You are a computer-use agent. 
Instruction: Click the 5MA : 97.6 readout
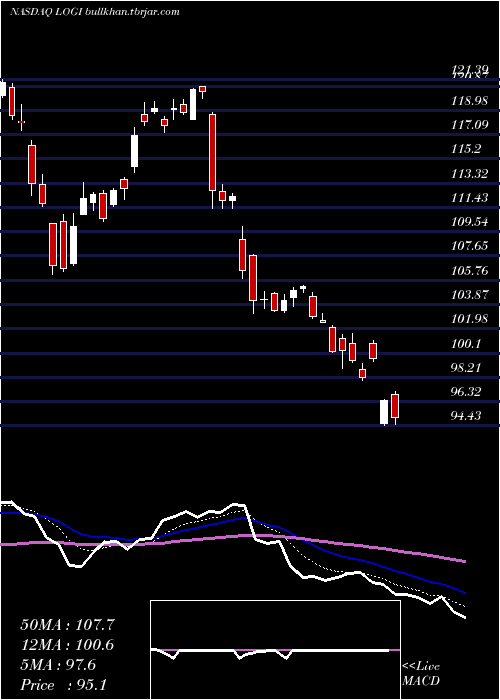(58, 665)
